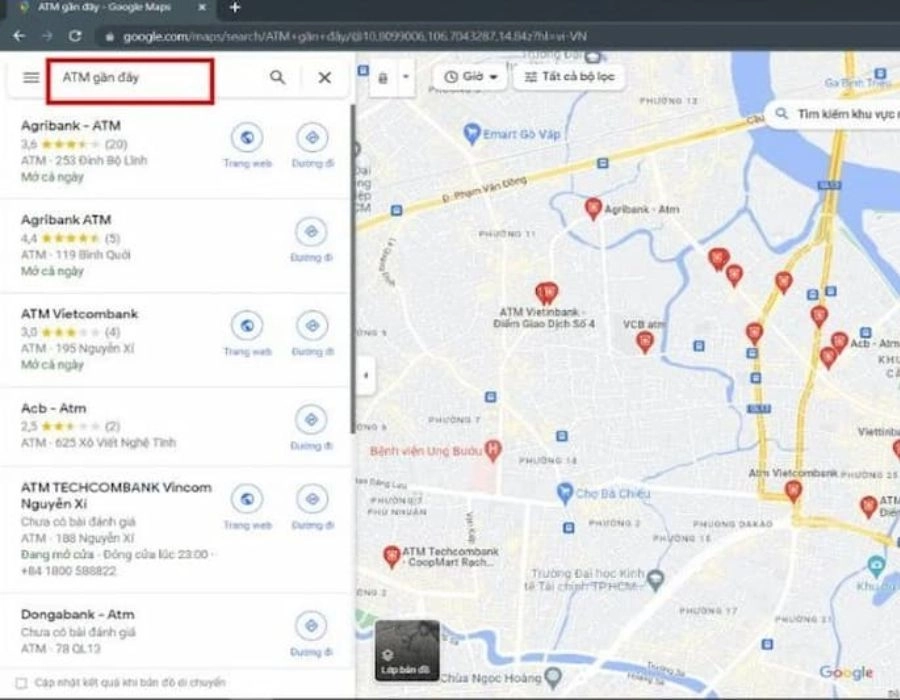Screen dimensions: 900x700
Task: Click the search magnifier icon
Action: 278,77
